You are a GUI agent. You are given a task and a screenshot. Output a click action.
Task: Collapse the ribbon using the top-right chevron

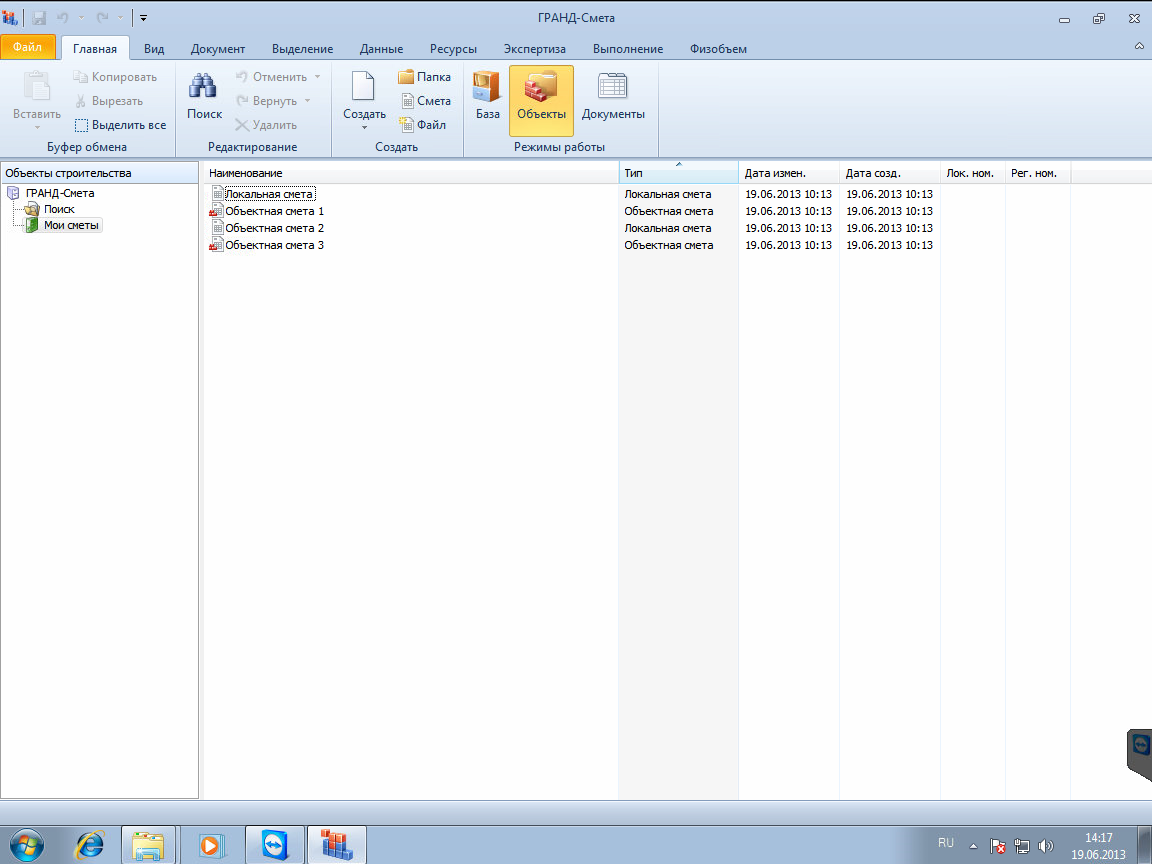pos(1139,47)
